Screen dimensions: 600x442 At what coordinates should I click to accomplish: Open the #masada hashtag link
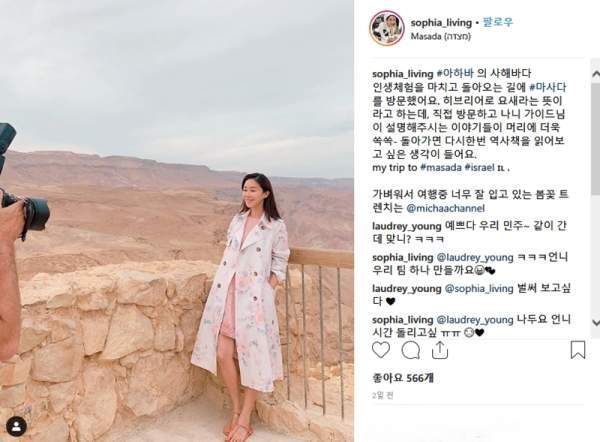click(440, 168)
